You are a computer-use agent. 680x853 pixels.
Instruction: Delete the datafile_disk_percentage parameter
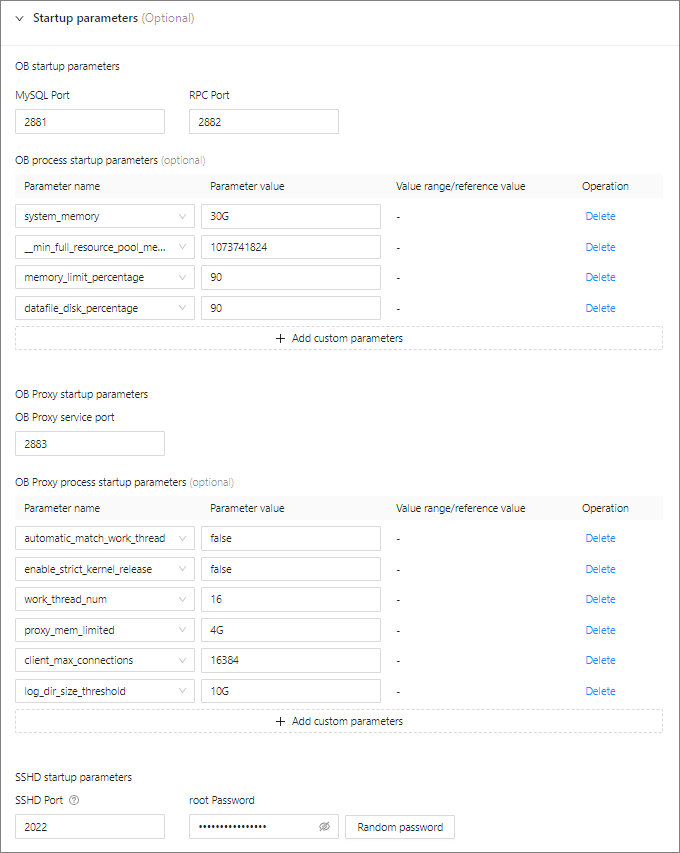click(x=600, y=308)
